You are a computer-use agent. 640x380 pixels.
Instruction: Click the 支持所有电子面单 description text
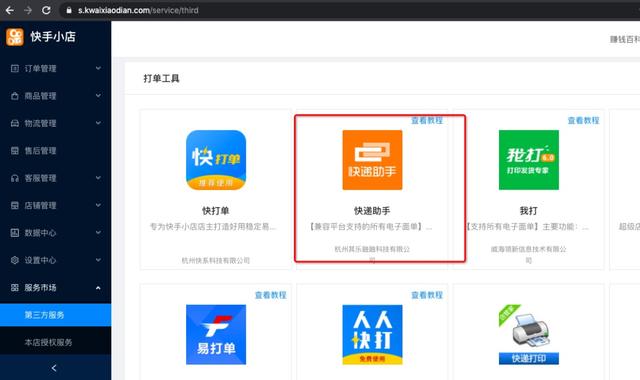527,226
